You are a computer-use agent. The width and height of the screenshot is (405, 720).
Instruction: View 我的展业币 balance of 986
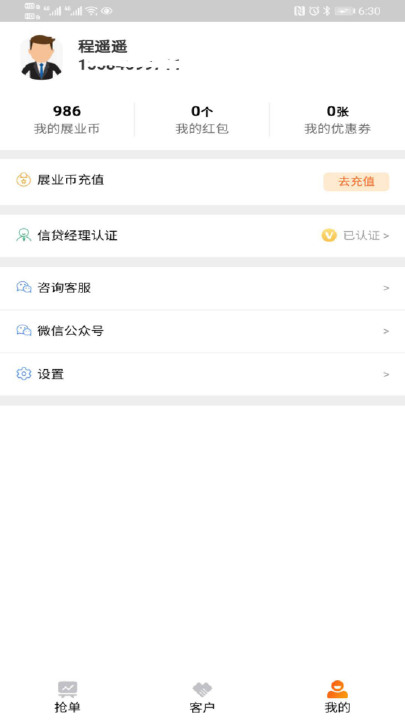67,119
